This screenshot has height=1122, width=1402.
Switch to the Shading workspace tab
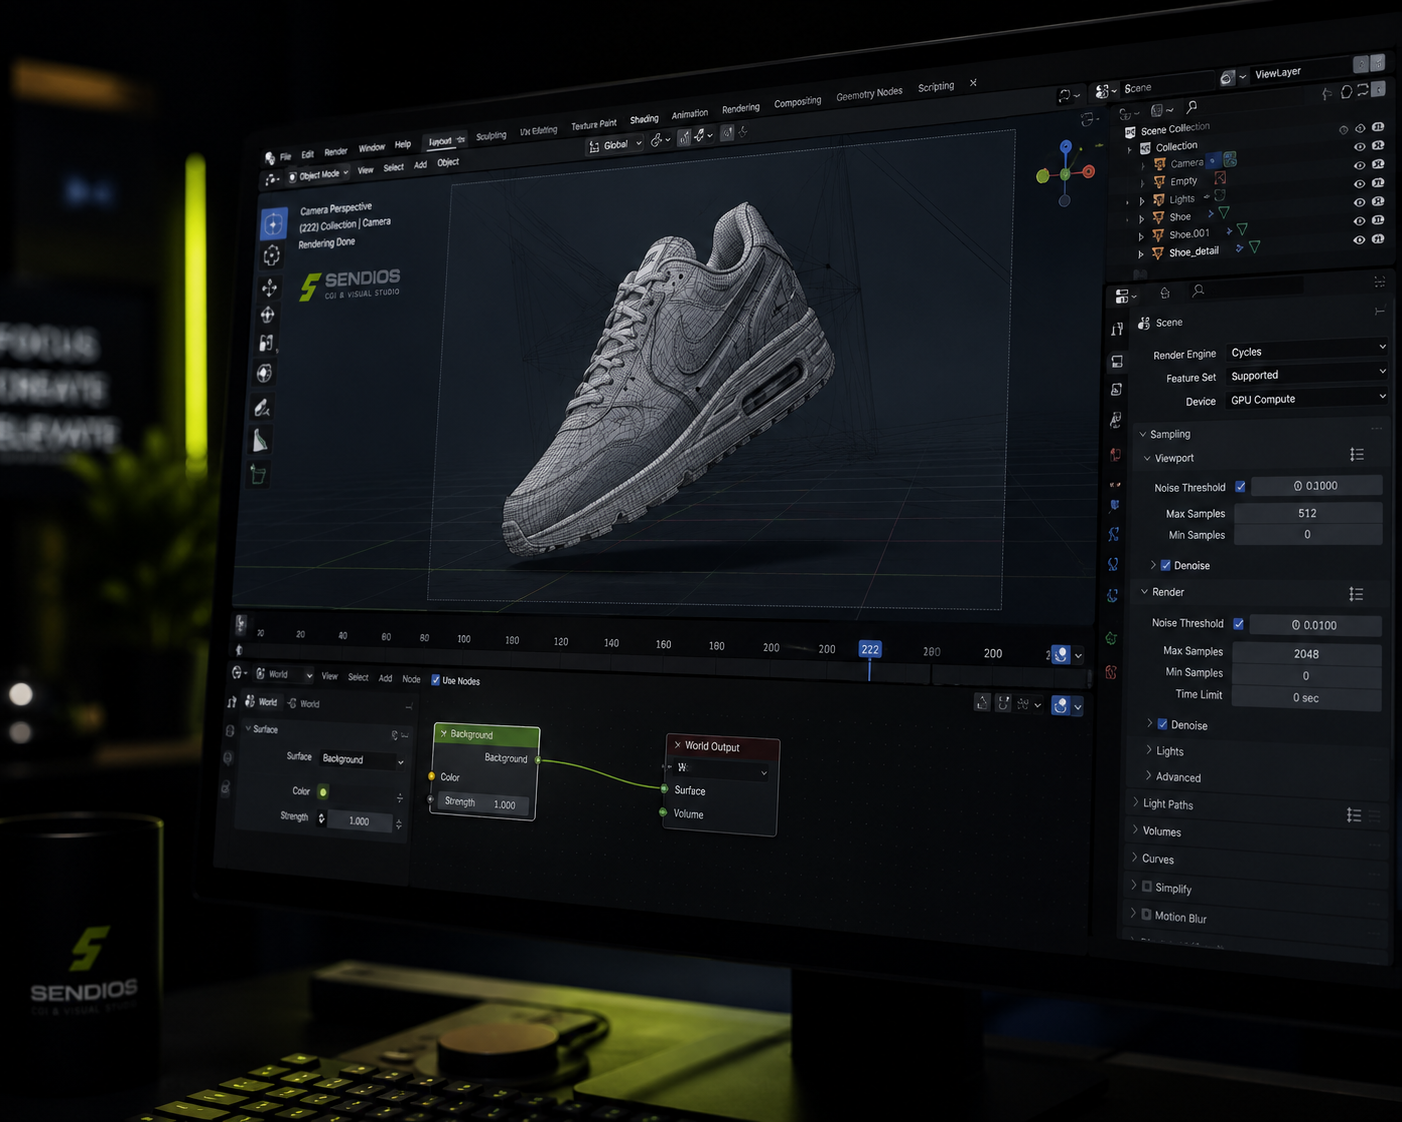[x=644, y=119]
